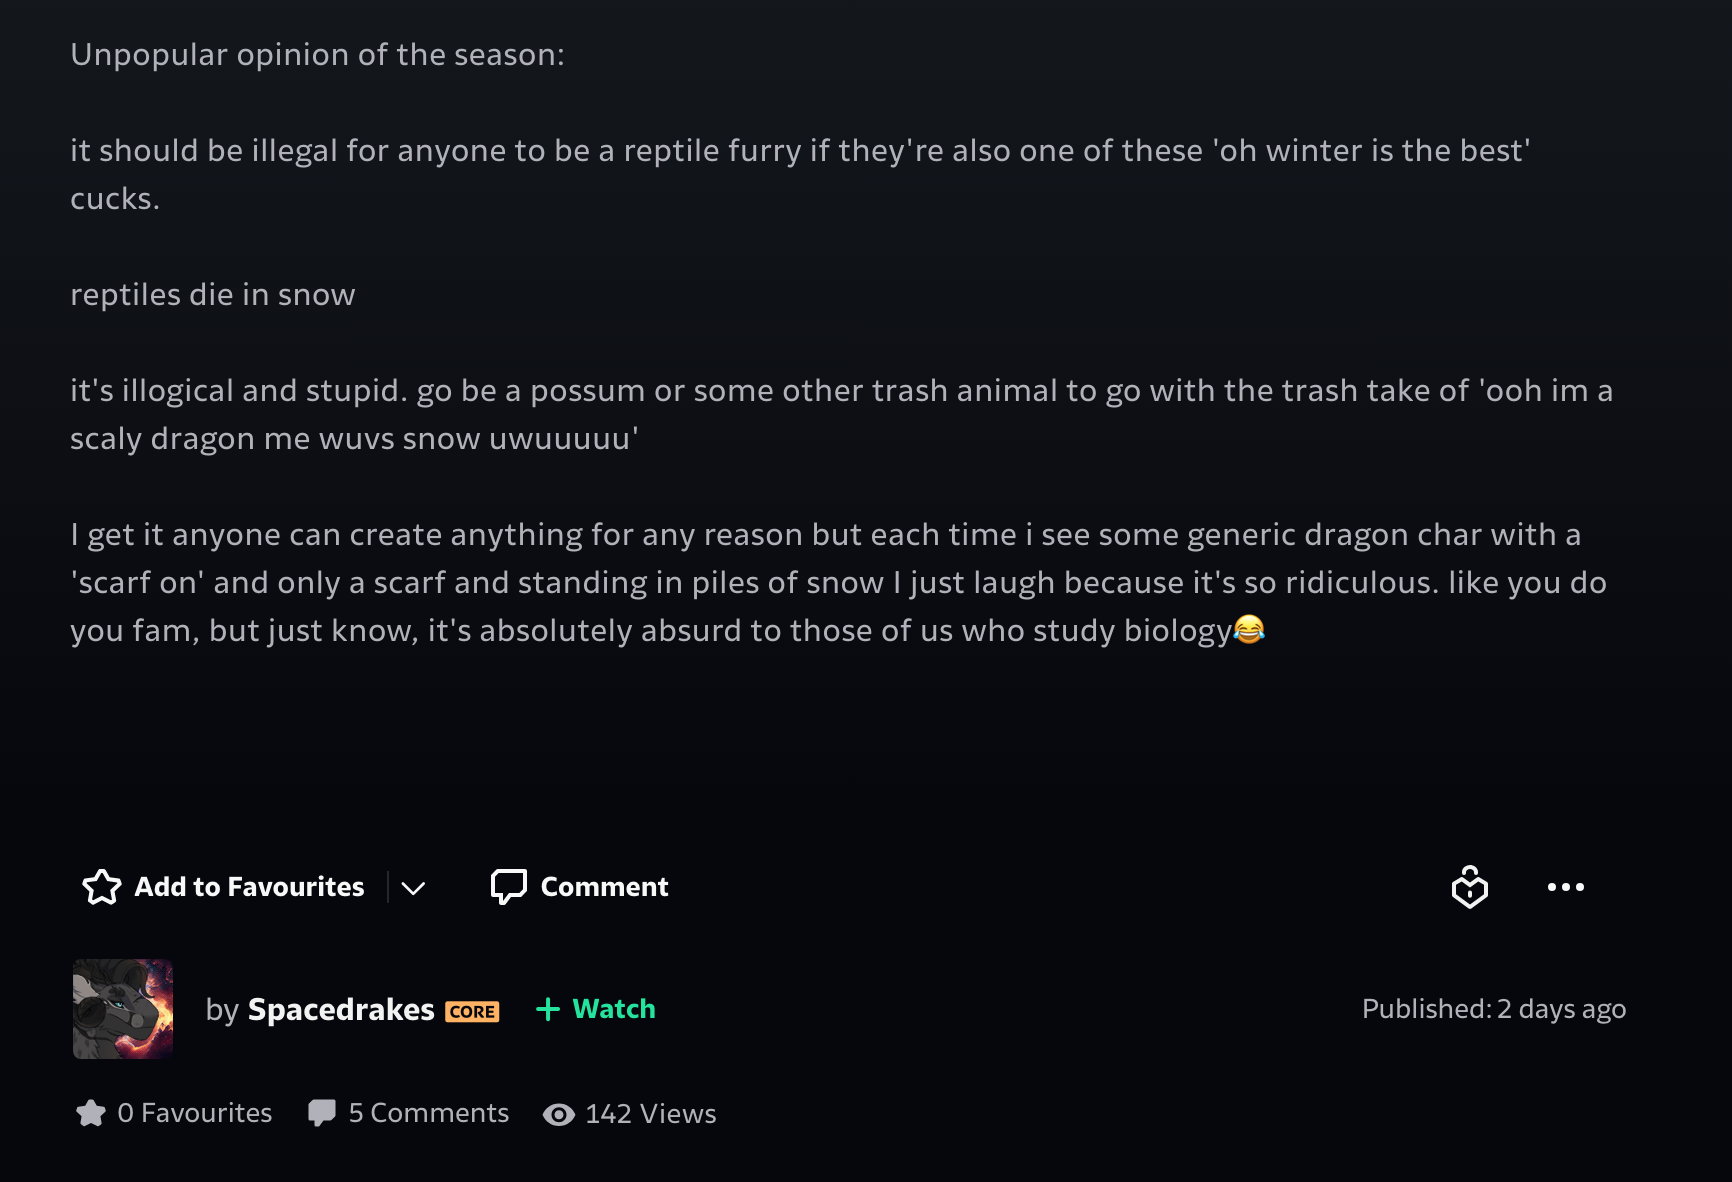
Task: Click the favourites count star icon
Action: point(91,1113)
